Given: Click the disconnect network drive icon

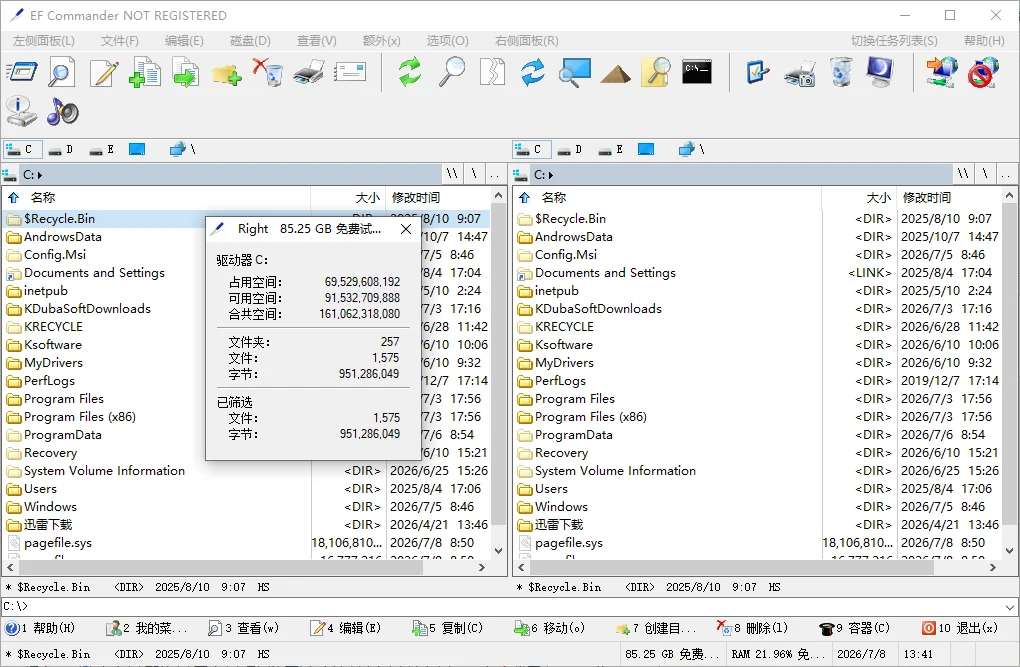Looking at the screenshot, I should [983, 72].
